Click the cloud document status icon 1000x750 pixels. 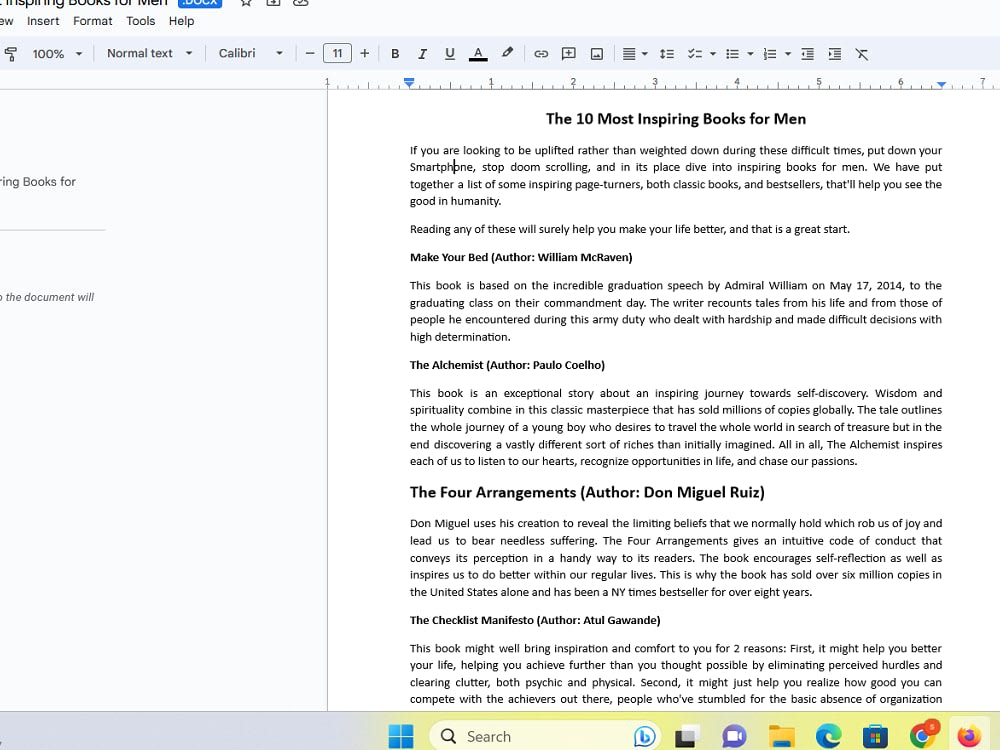click(300, 3)
